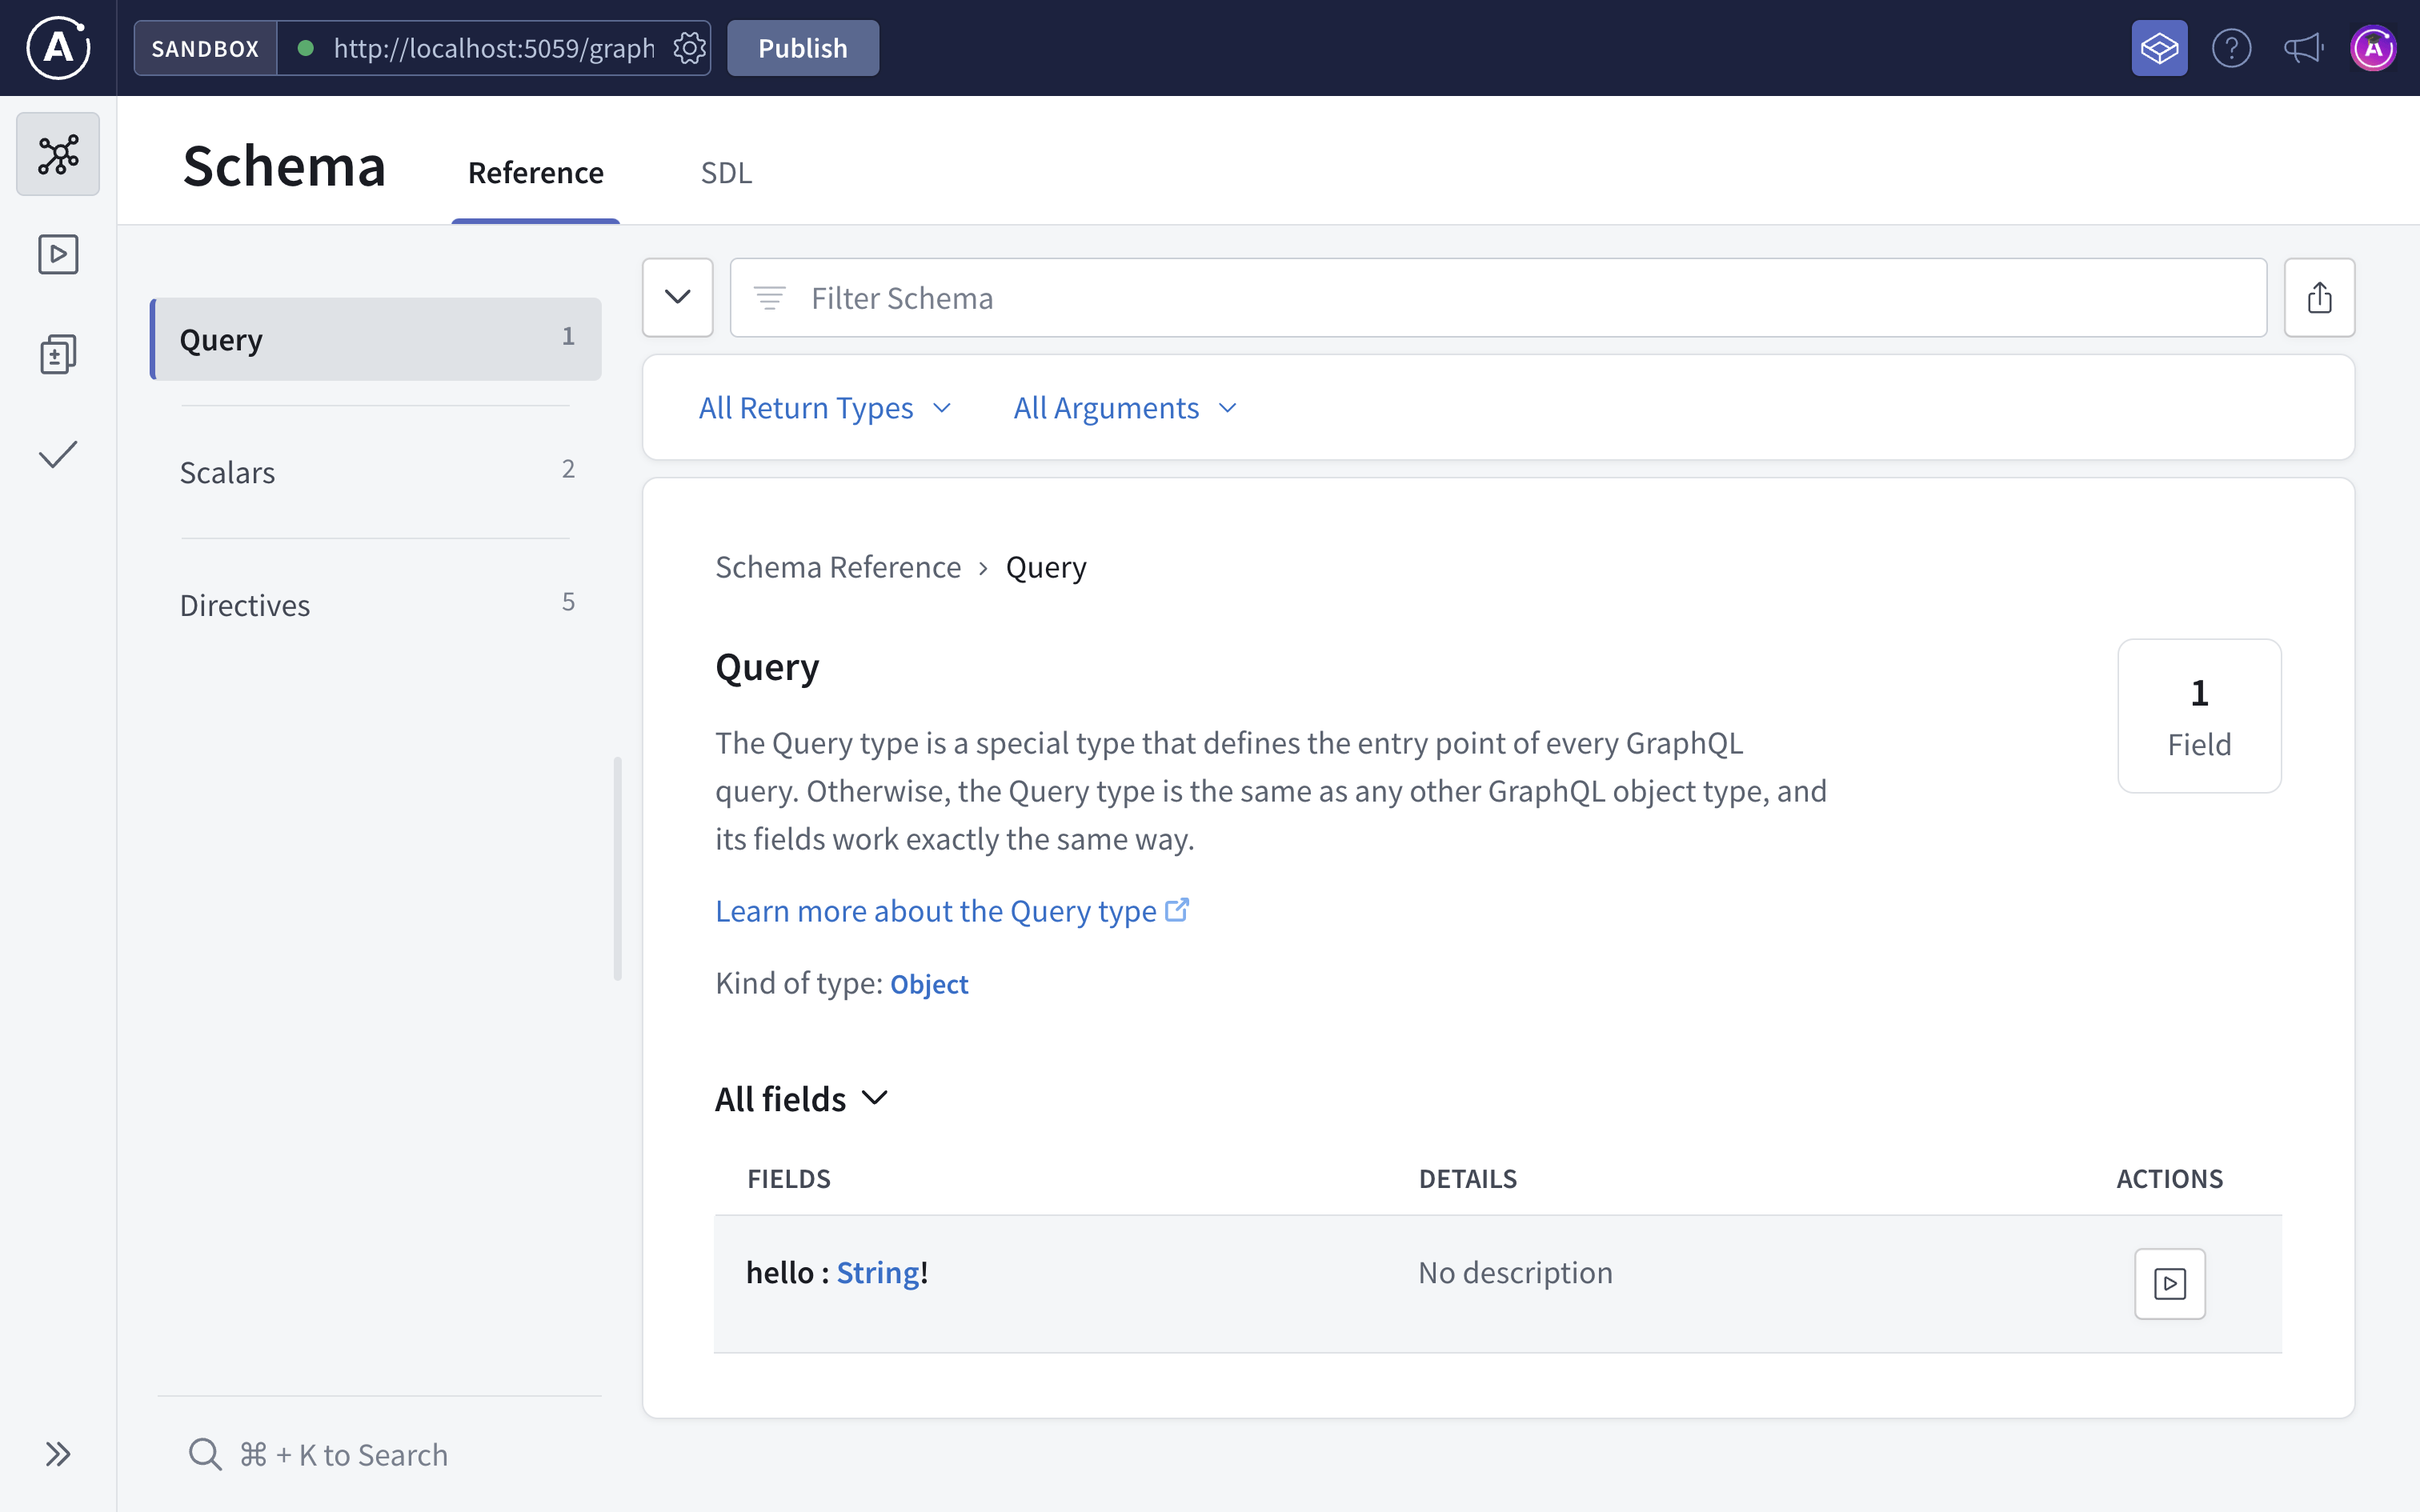Switch to the SDL tab
The image size is (2420, 1512).
pos(725,172)
